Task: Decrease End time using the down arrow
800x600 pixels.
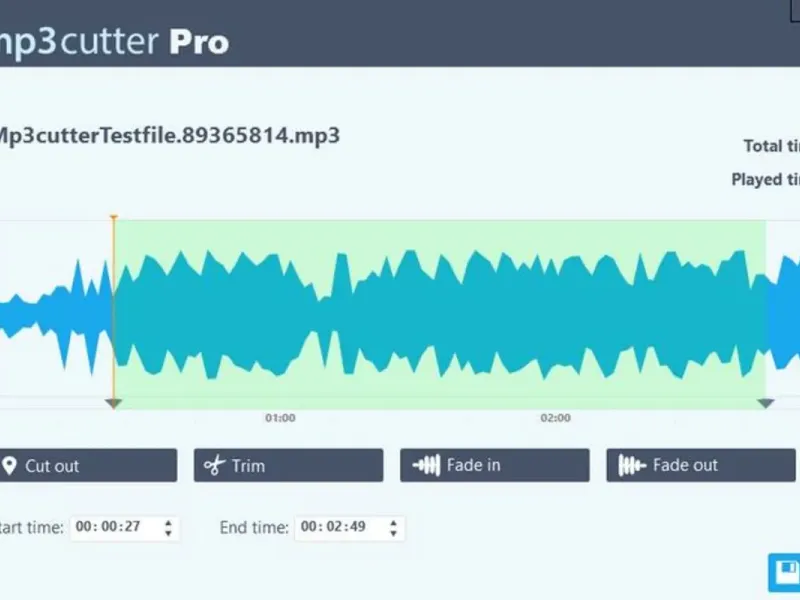Action: pos(393,532)
